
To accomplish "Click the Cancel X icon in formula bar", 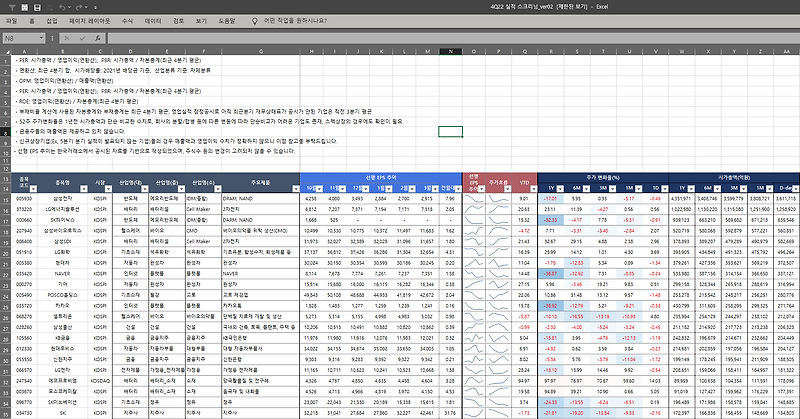I will 67,38.
